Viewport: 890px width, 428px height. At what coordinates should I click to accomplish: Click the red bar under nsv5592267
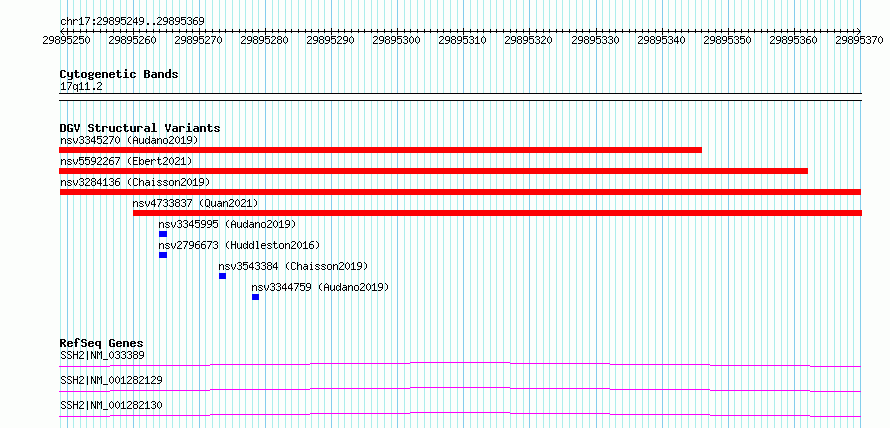(433, 171)
